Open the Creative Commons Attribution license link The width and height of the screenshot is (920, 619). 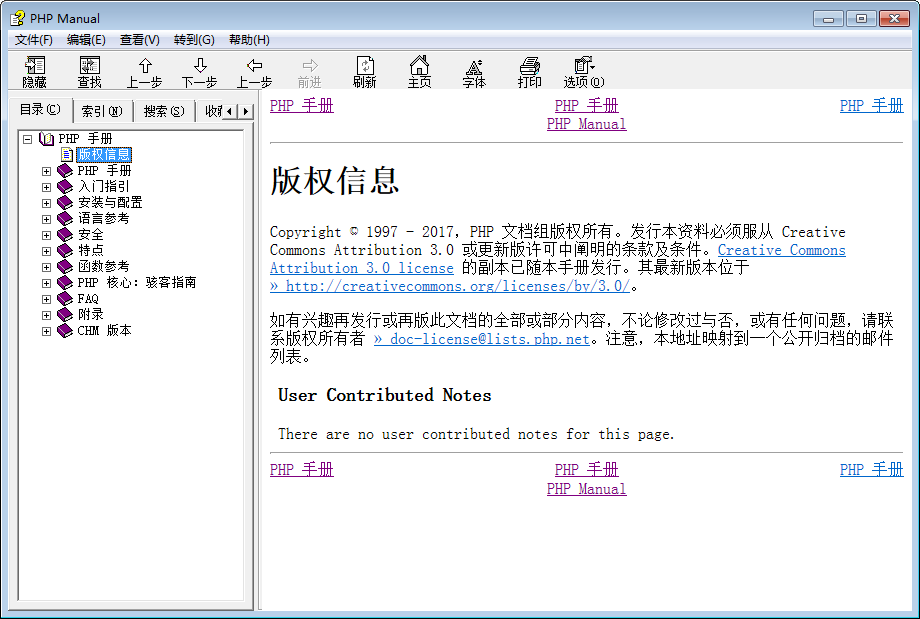click(781, 250)
